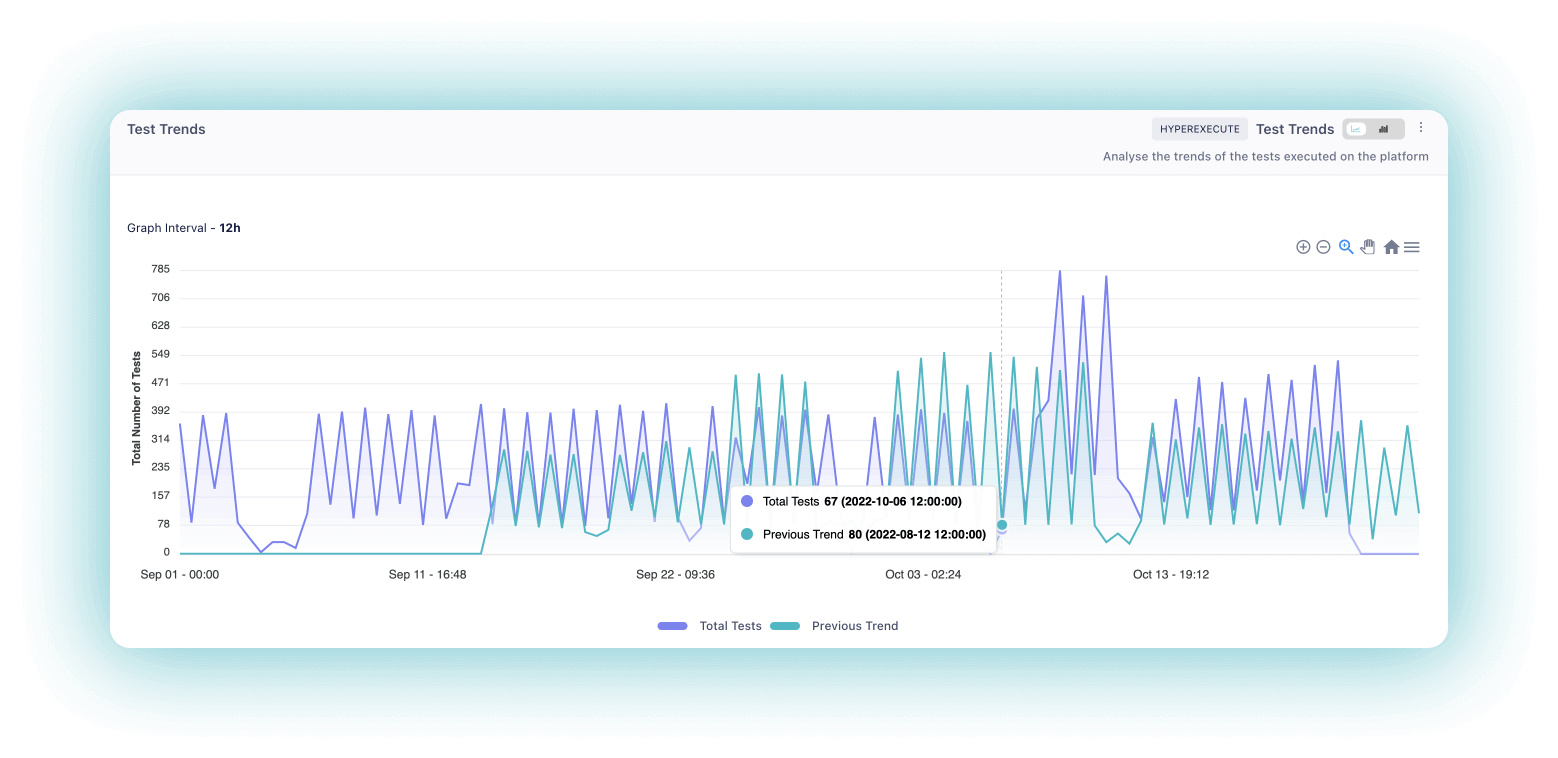
Task: Toggle the chart type switcher control
Action: [1370, 128]
